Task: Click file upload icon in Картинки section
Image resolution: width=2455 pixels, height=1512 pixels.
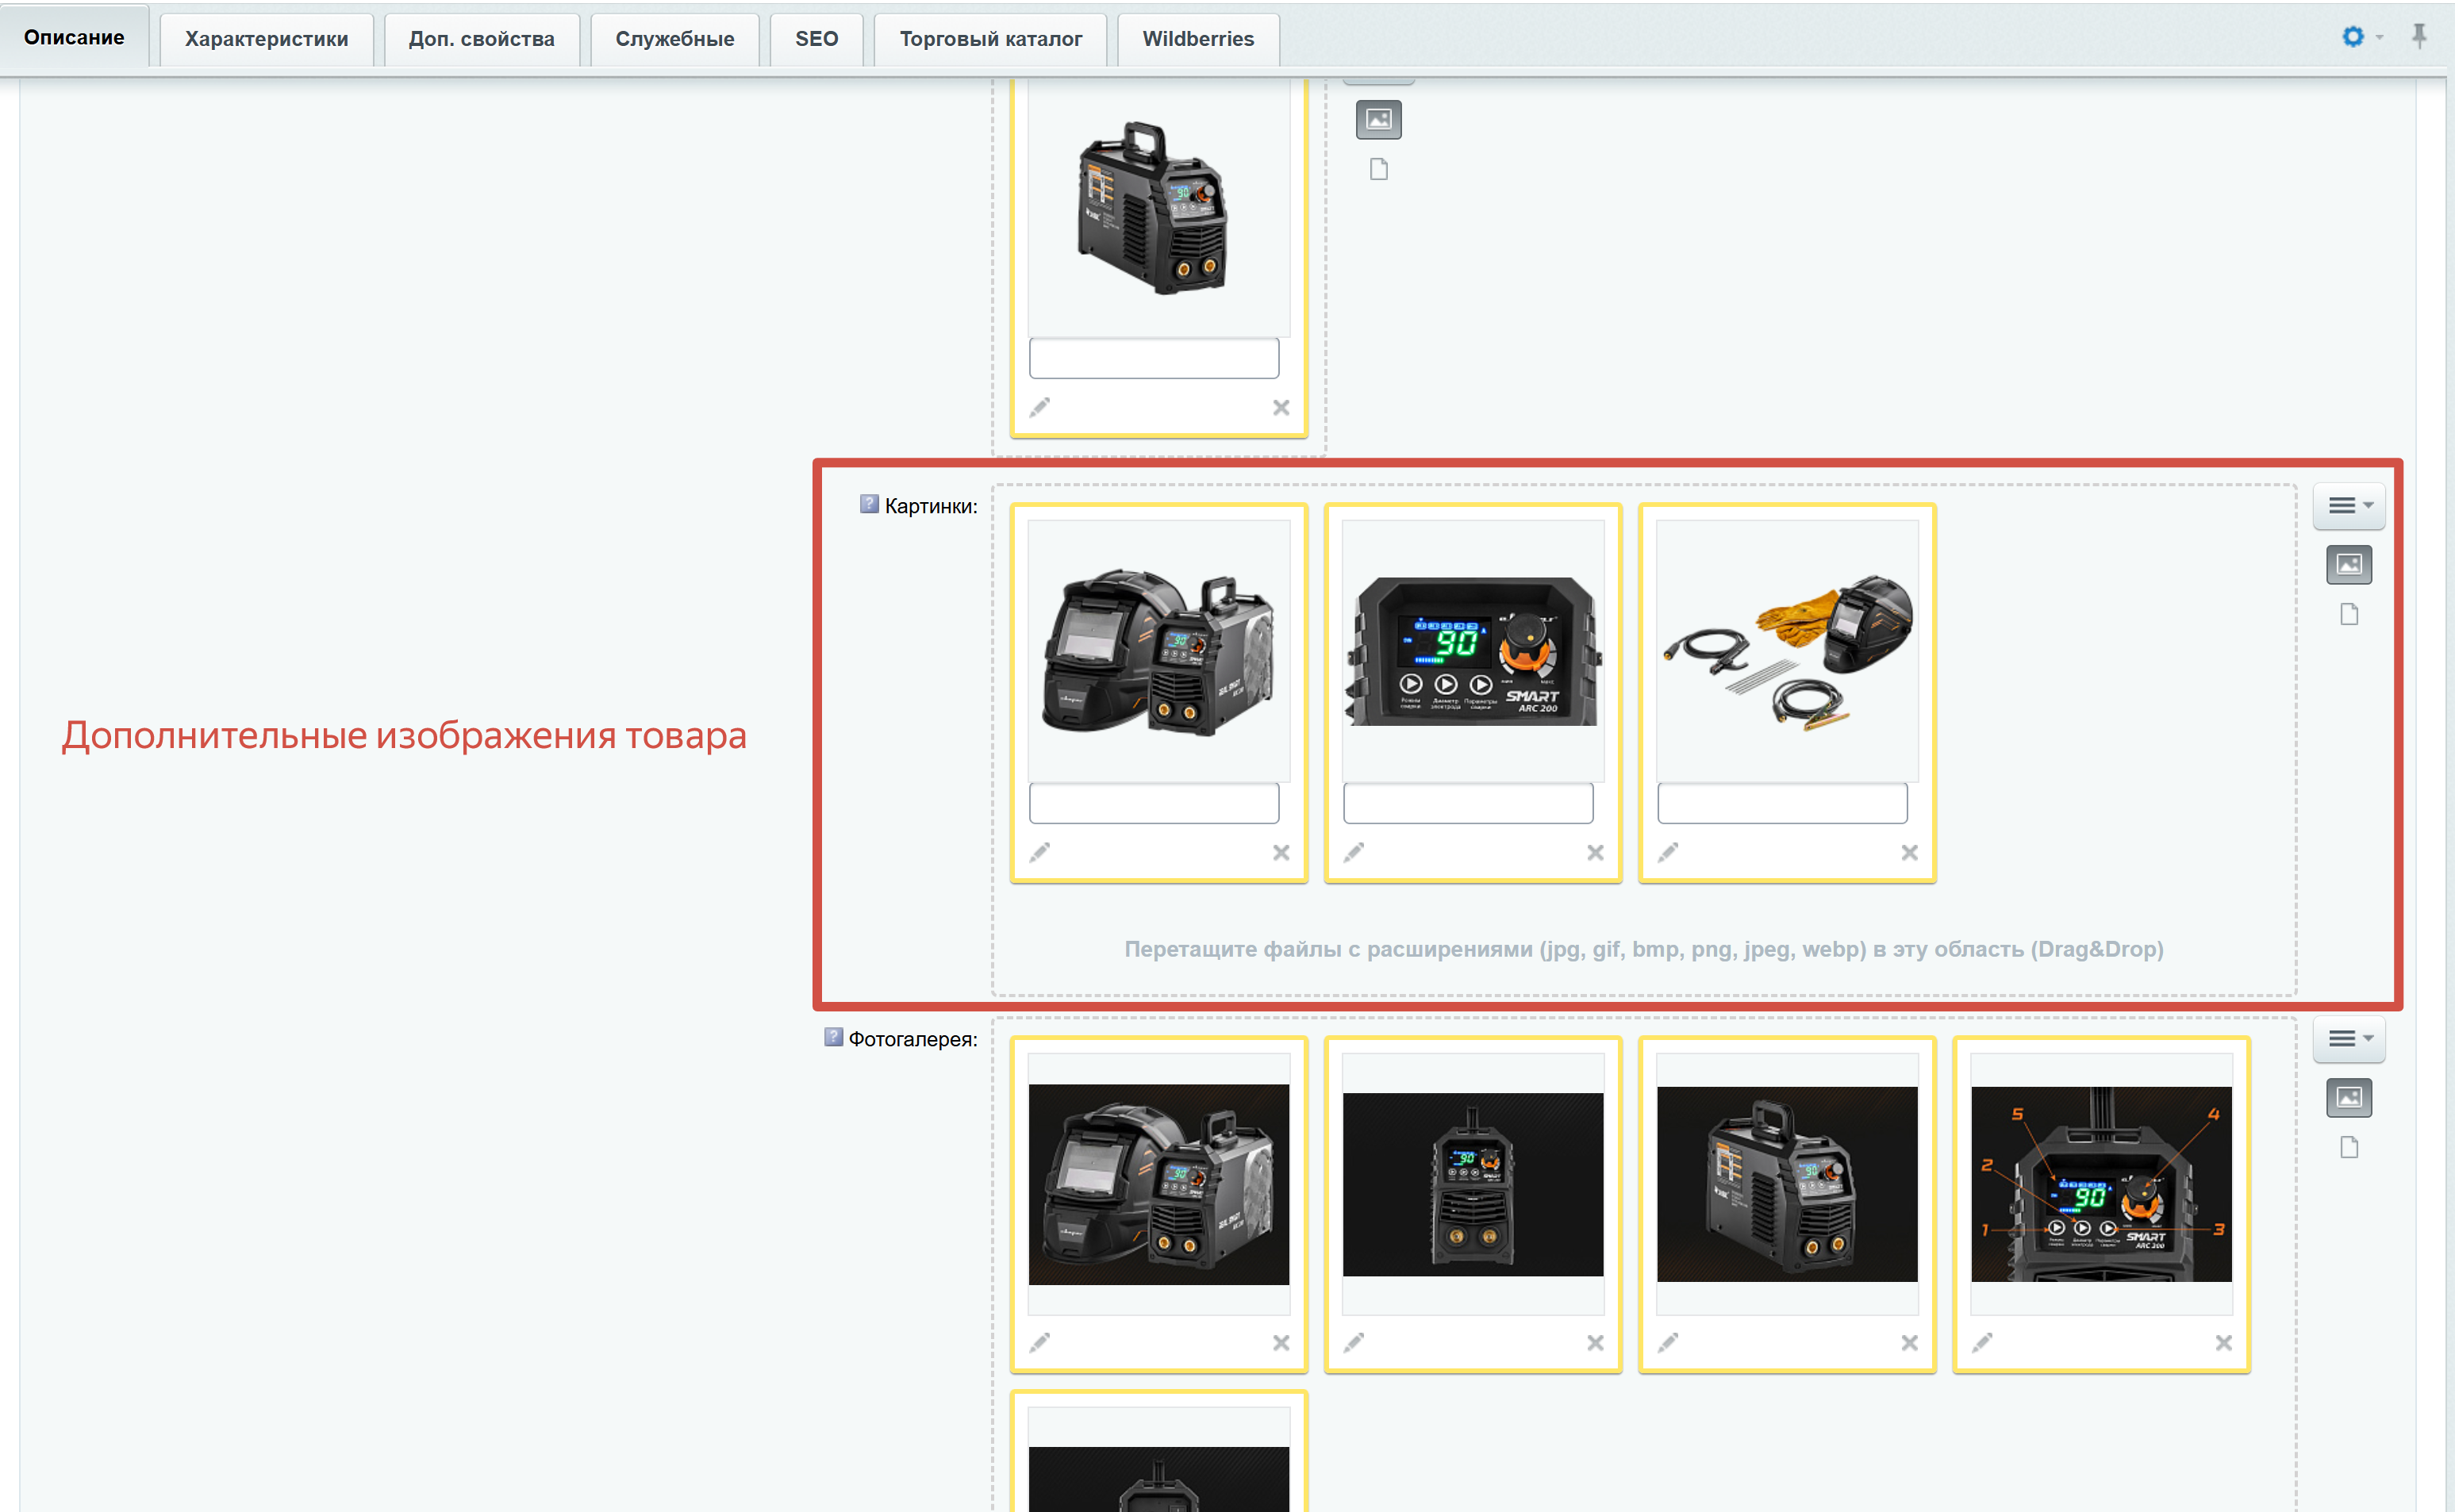Action: (x=2348, y=614)
